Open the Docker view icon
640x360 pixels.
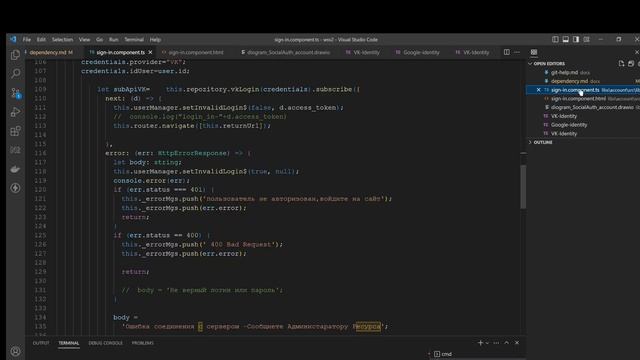15,169
